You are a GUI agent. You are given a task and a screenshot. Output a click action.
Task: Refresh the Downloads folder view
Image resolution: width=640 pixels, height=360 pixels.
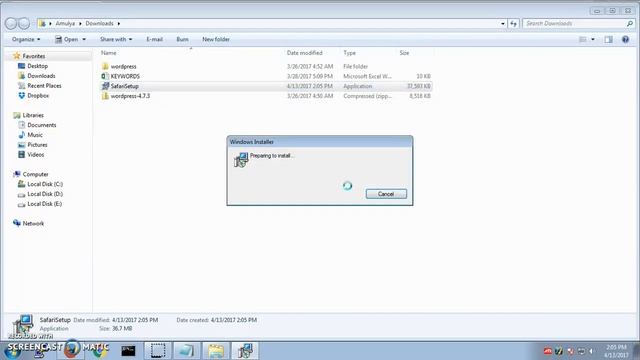[513, 24]
